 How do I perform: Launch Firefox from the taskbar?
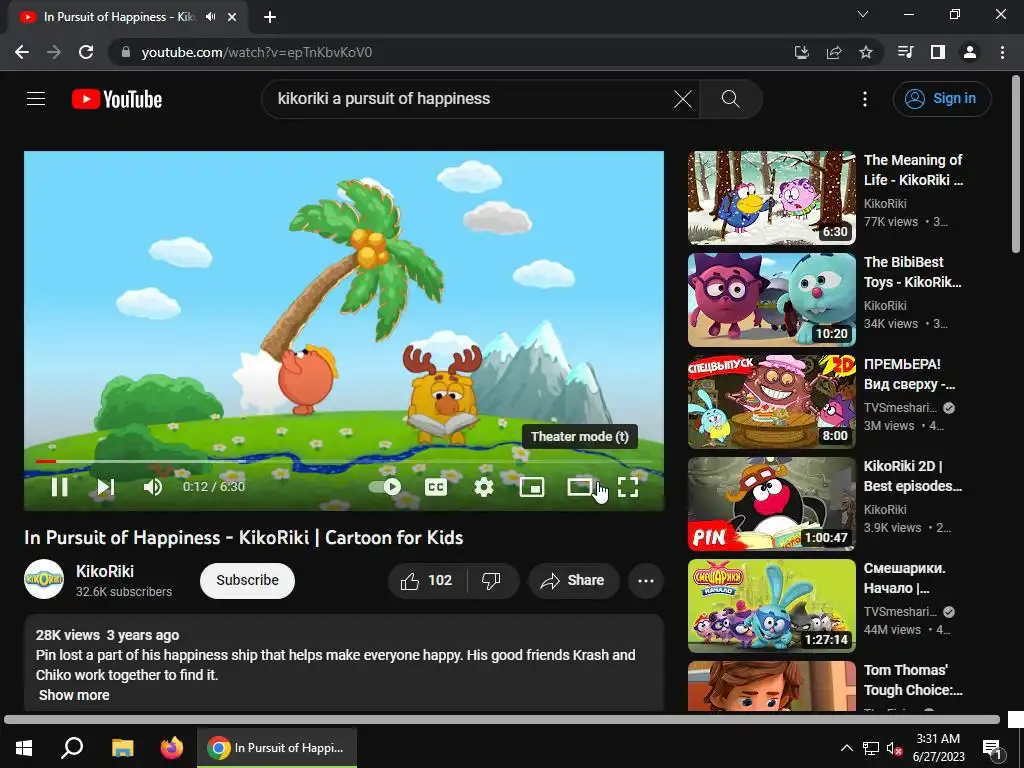(172, 748)
